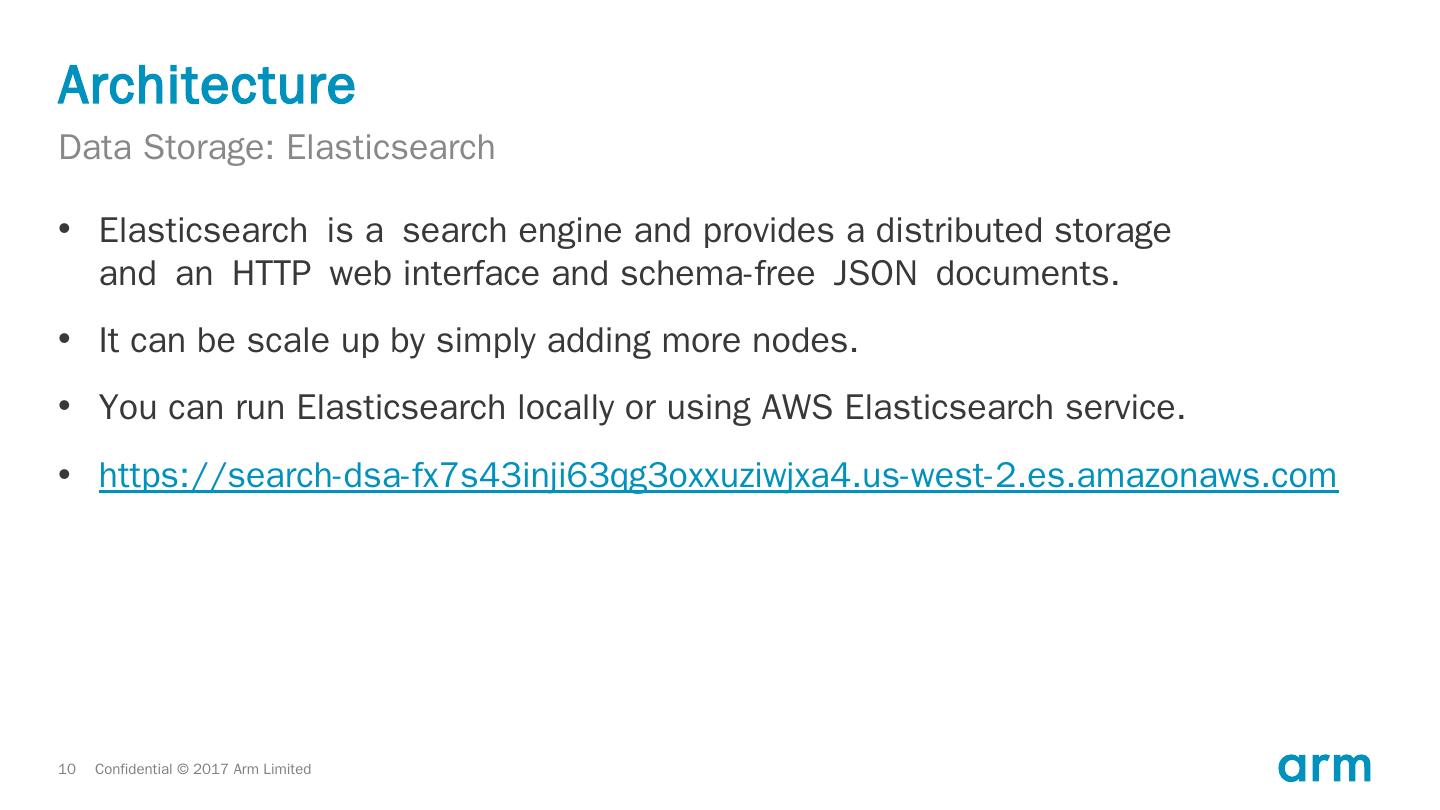
Task: Select the Data Storage: Elasticsearch subtitle
Action: [x=277, y=147]
